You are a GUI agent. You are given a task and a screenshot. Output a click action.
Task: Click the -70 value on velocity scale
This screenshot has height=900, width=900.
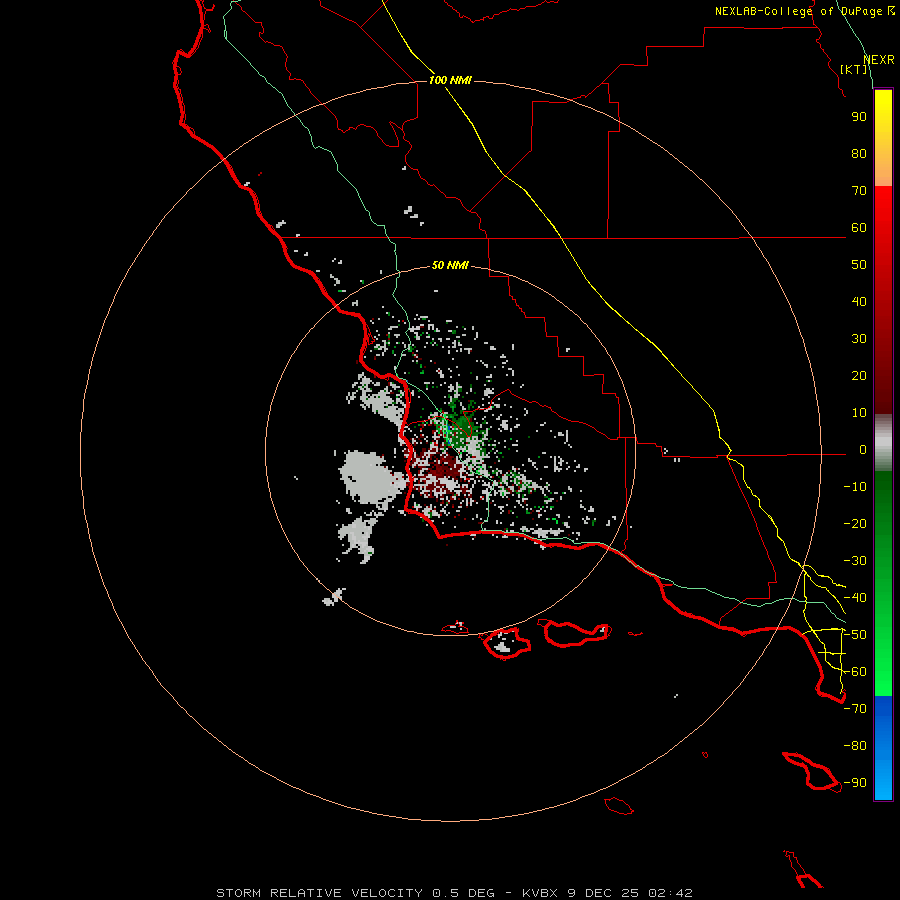point(855,709)
